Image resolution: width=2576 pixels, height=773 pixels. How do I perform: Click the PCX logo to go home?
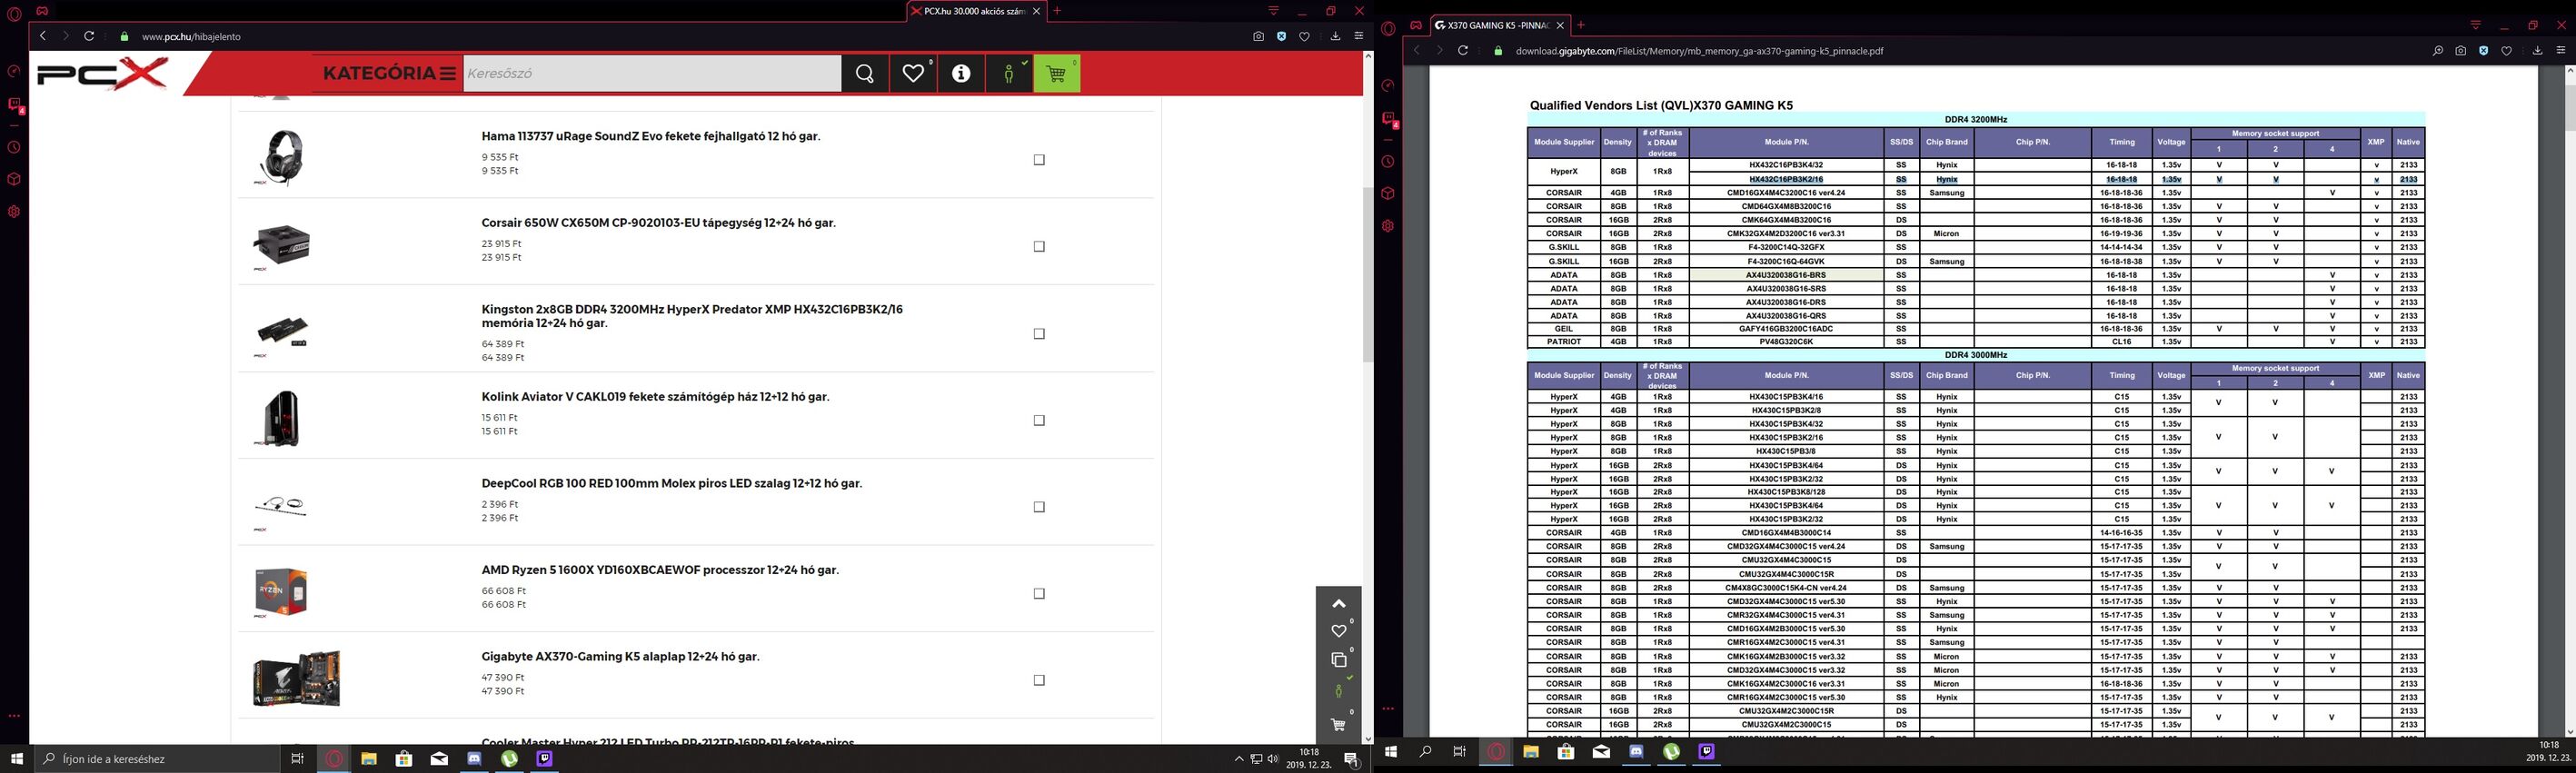[x=102, y=73]
